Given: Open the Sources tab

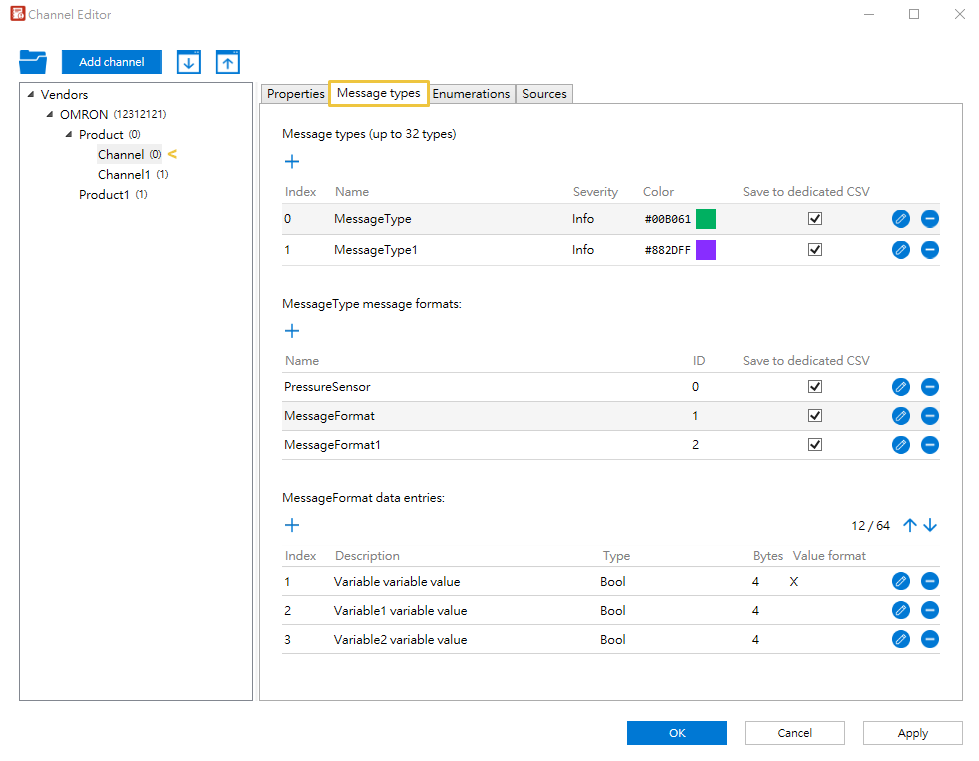Looking at the screenshot, I should tap(544, 94).
